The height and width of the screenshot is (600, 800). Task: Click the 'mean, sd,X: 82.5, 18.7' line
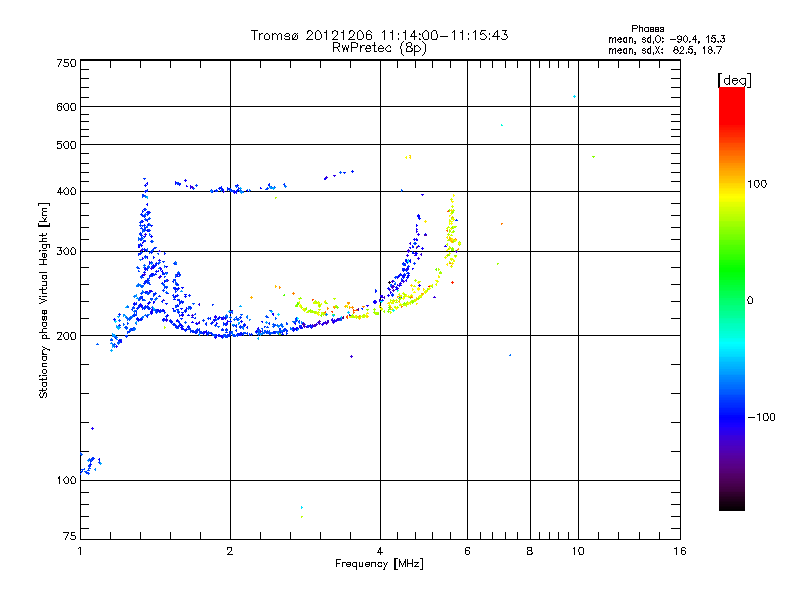click(x=665, y=50)
